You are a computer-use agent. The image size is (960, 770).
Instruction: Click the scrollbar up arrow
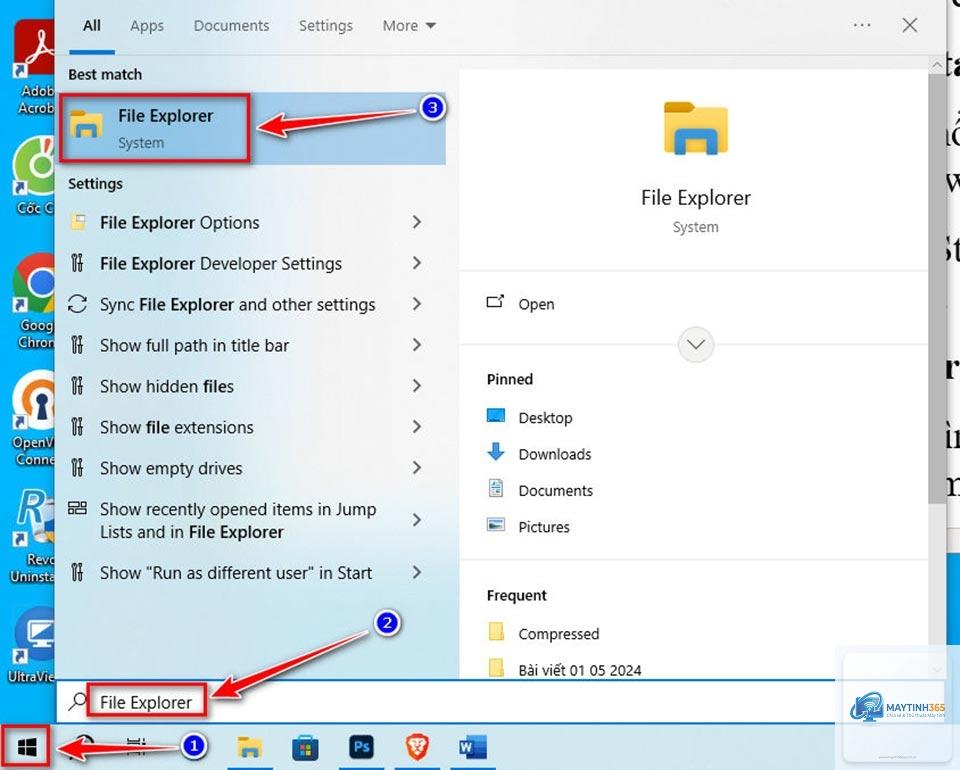pyautogui.click(x=937, y=64)
